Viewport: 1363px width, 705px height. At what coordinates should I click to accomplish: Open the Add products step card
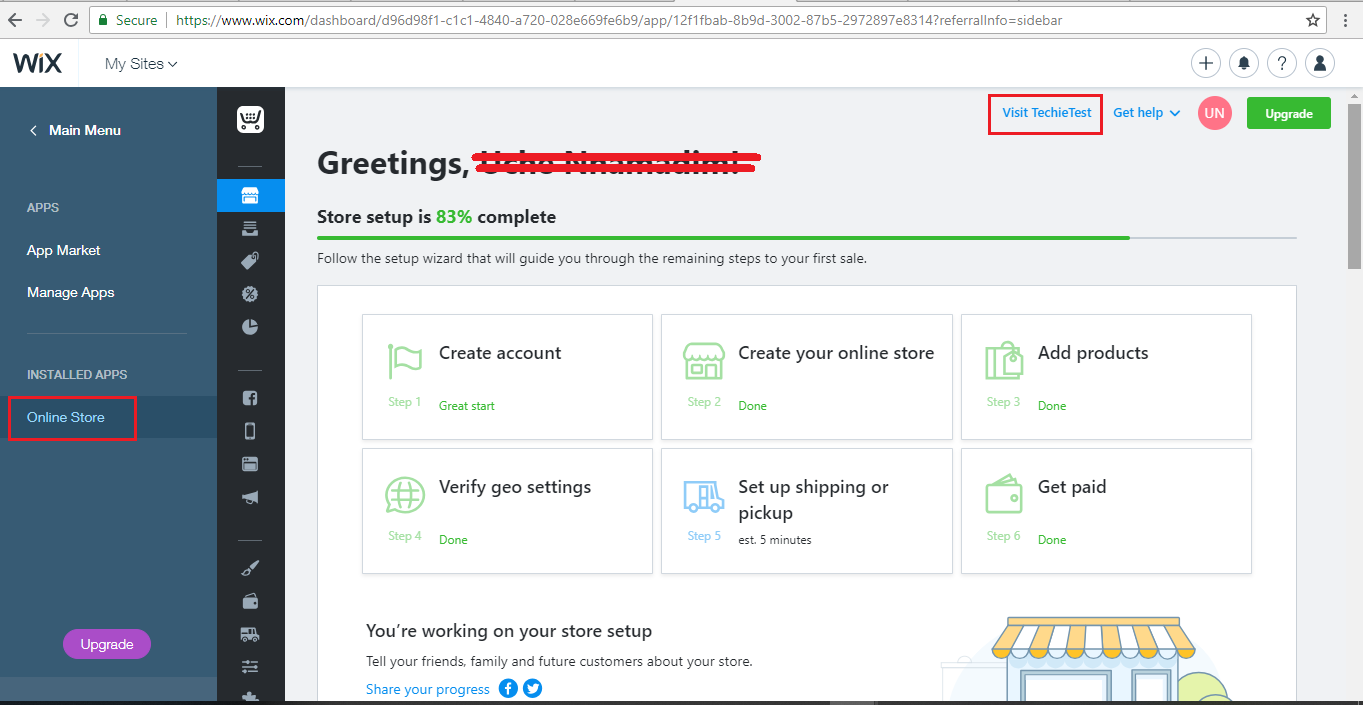click(x=1106, y=377)
